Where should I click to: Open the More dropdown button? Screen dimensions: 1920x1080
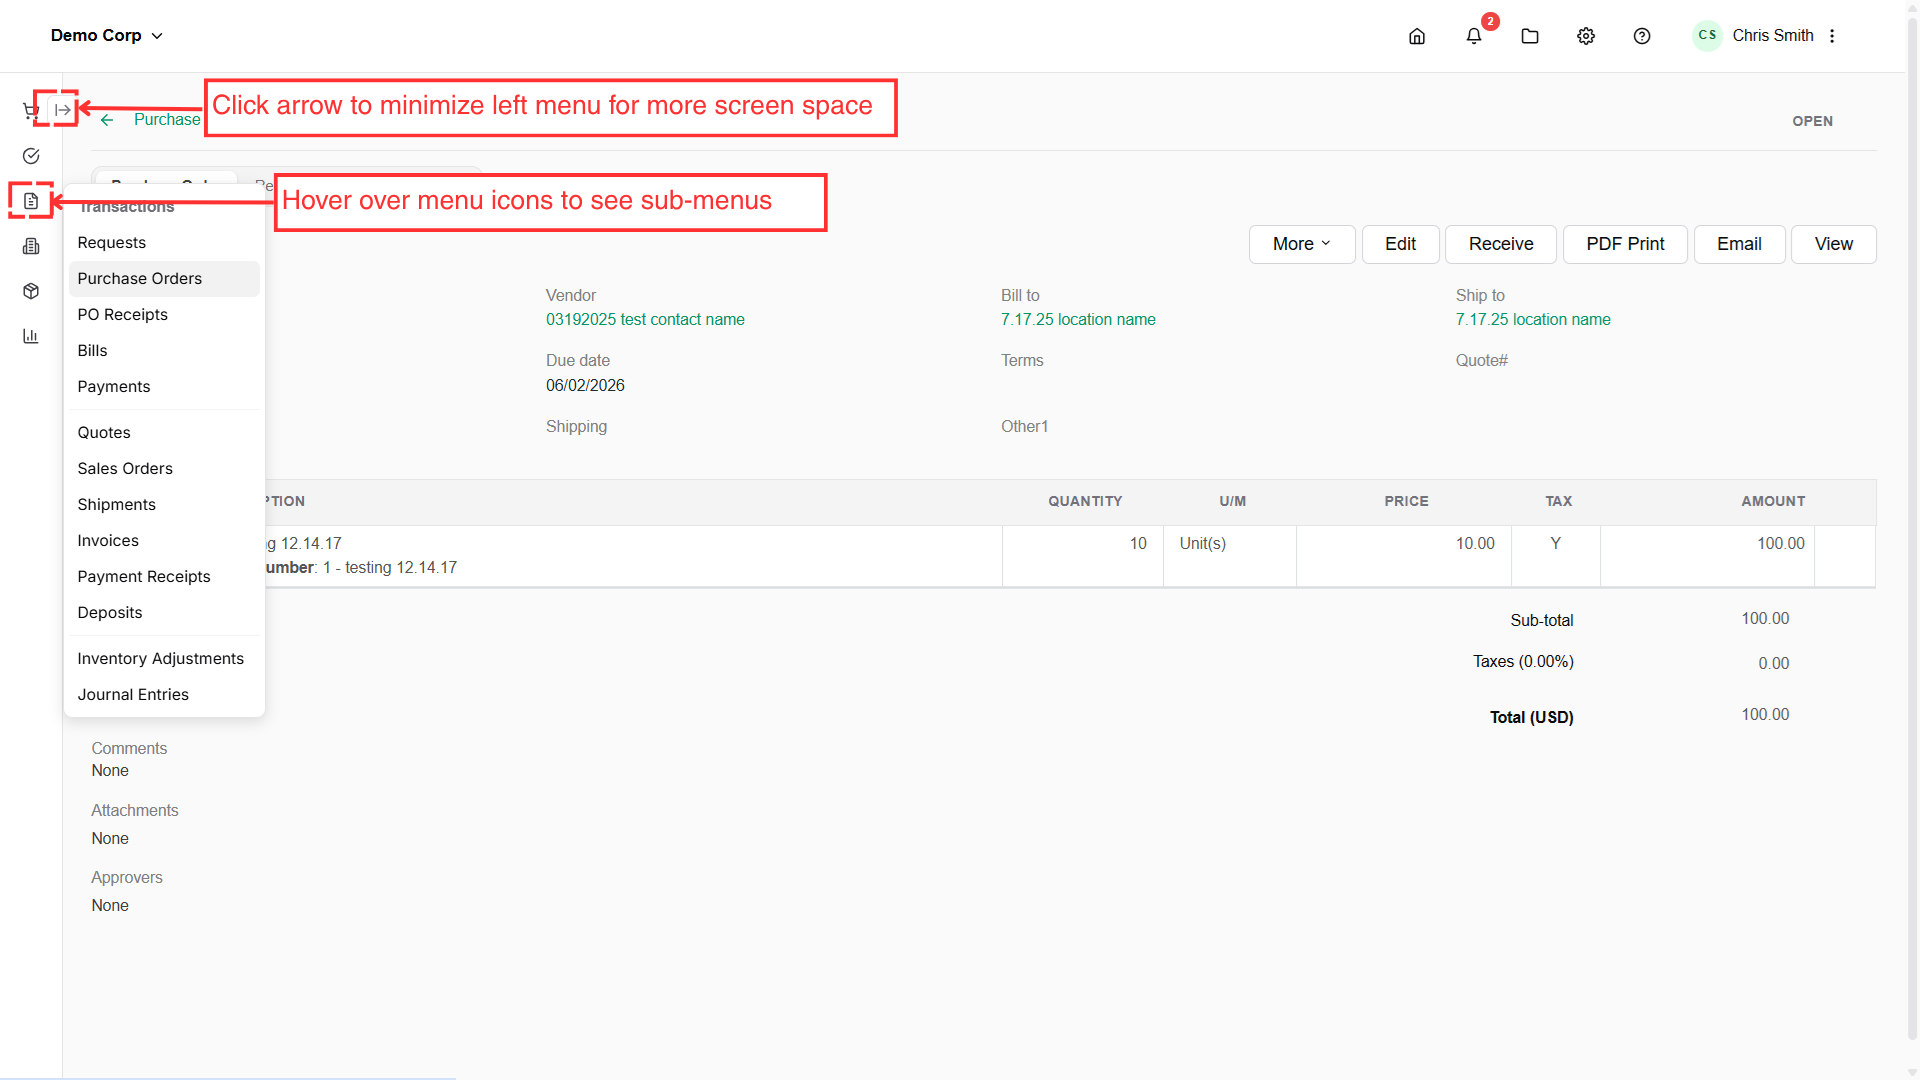[x=1302, y=244]
